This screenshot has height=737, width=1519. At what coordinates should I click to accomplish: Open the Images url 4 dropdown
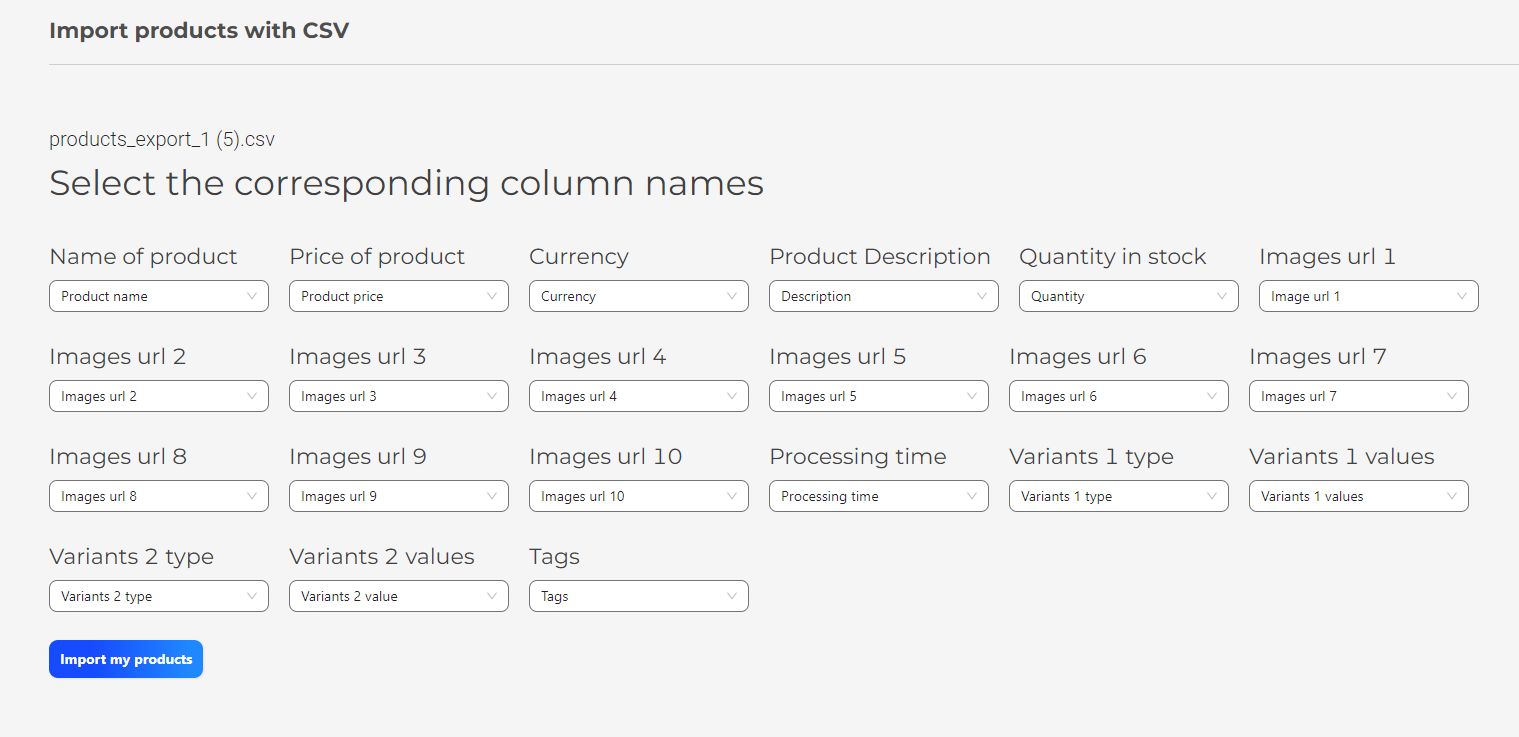638,396
